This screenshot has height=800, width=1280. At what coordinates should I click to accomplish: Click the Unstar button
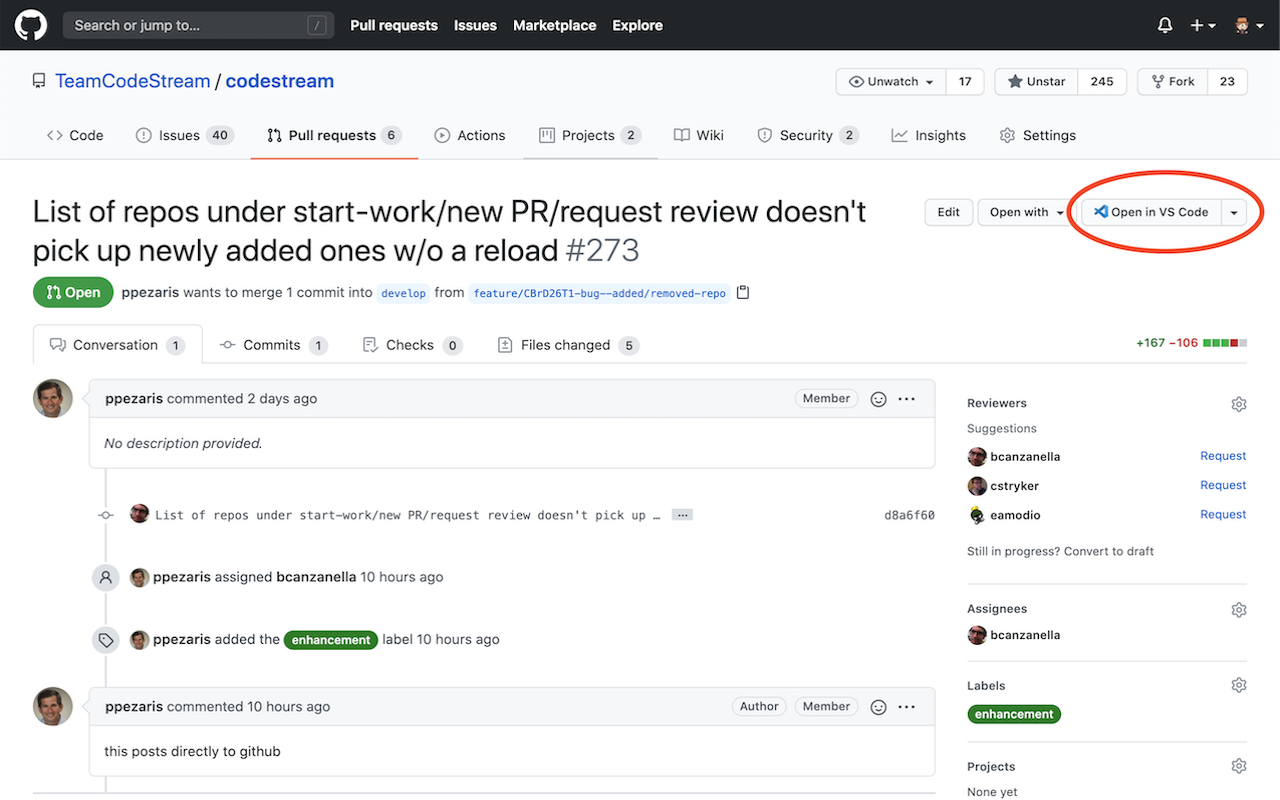[1036, 81]
